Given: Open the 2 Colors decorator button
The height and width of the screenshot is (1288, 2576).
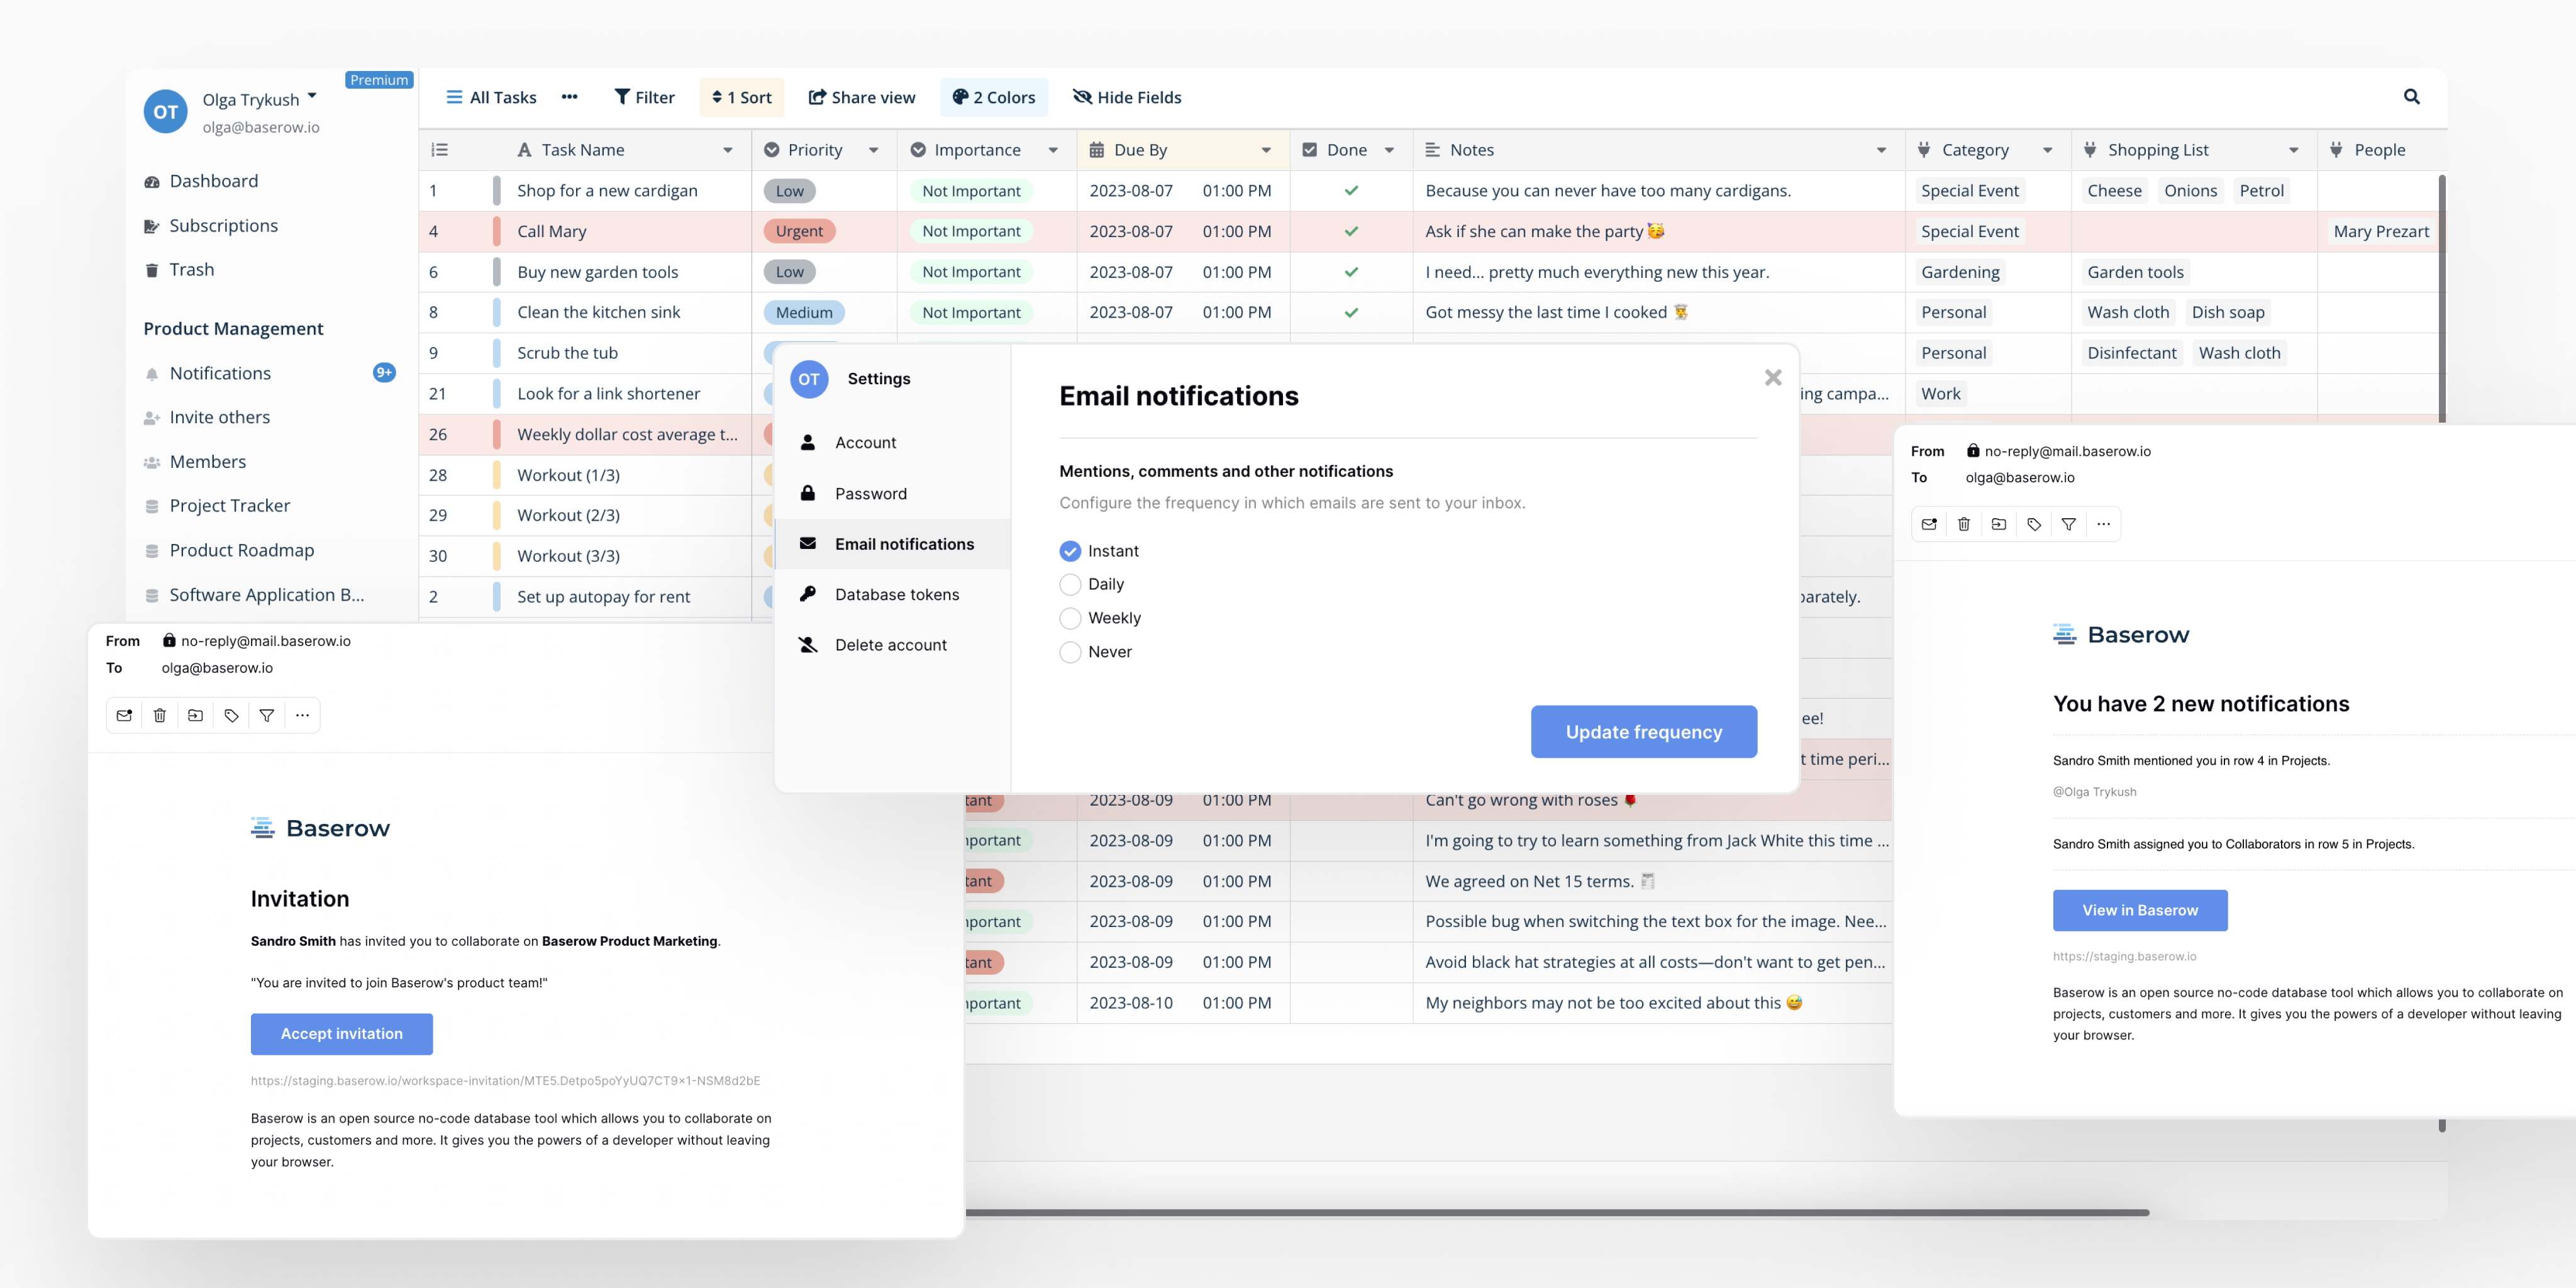Looking at the screenshot, I should [993, 97].
